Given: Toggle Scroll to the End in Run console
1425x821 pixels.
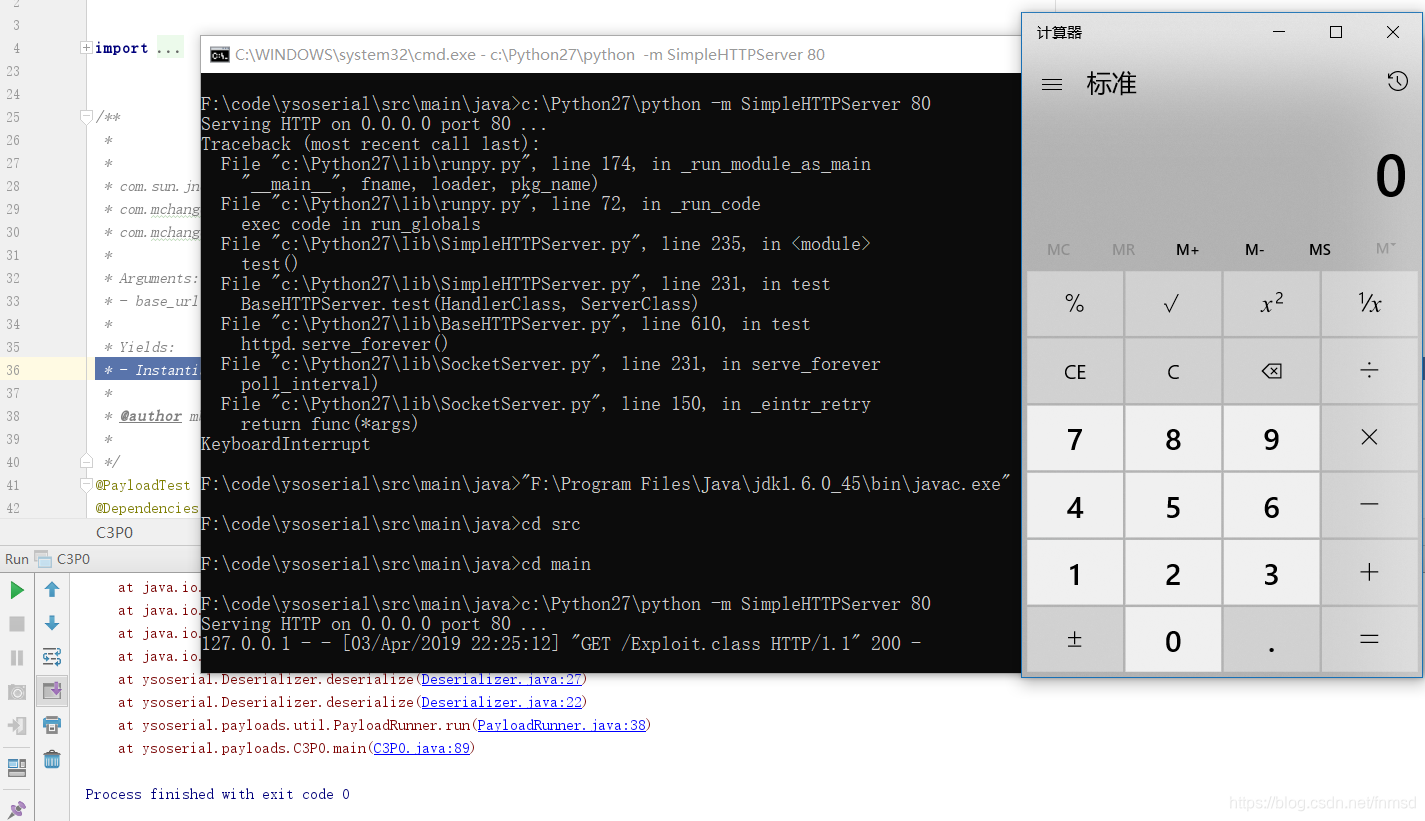Looking at the screenshot, I should click(52, 690).
